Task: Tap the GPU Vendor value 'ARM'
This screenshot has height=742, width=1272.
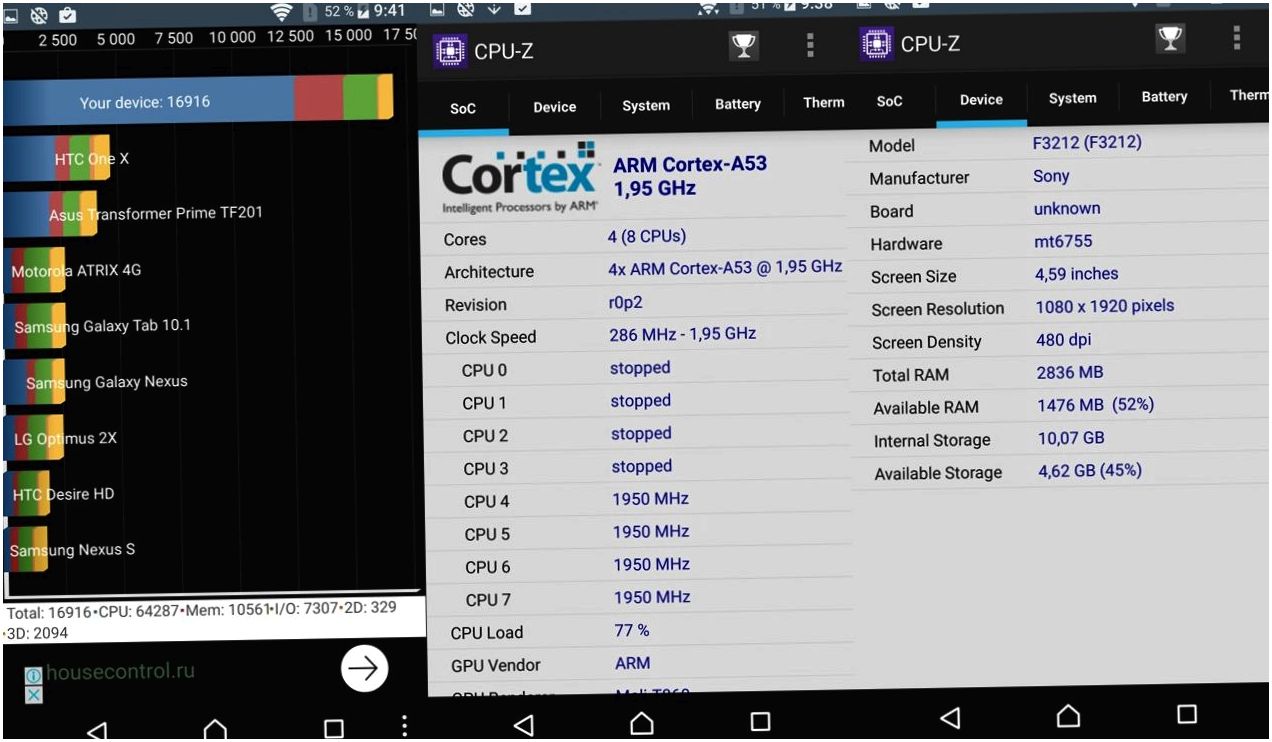Action: (x=632, y=663)
